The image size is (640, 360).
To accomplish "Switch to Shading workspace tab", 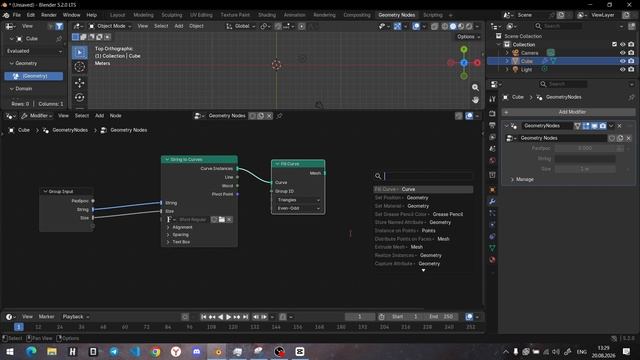I will [267, 15].
